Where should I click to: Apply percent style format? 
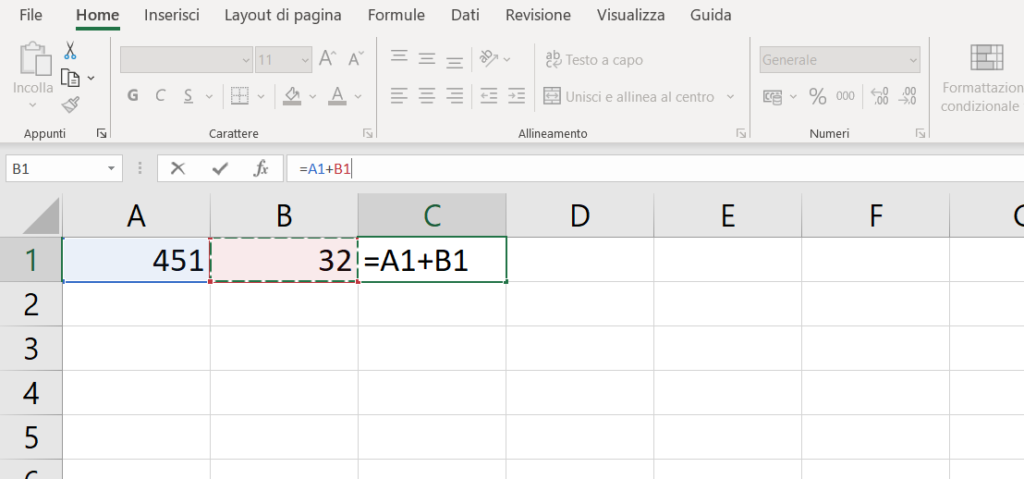click(818, 97)
